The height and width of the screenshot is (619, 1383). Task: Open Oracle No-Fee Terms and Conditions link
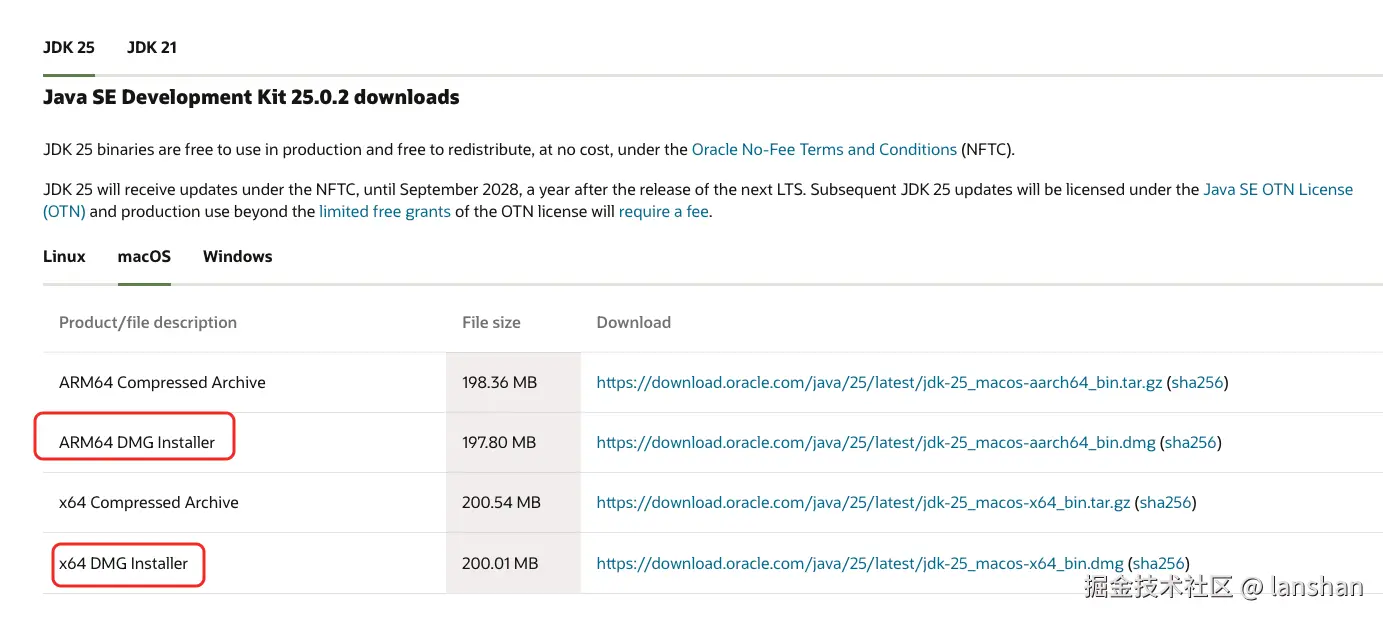tap(824, 150)
